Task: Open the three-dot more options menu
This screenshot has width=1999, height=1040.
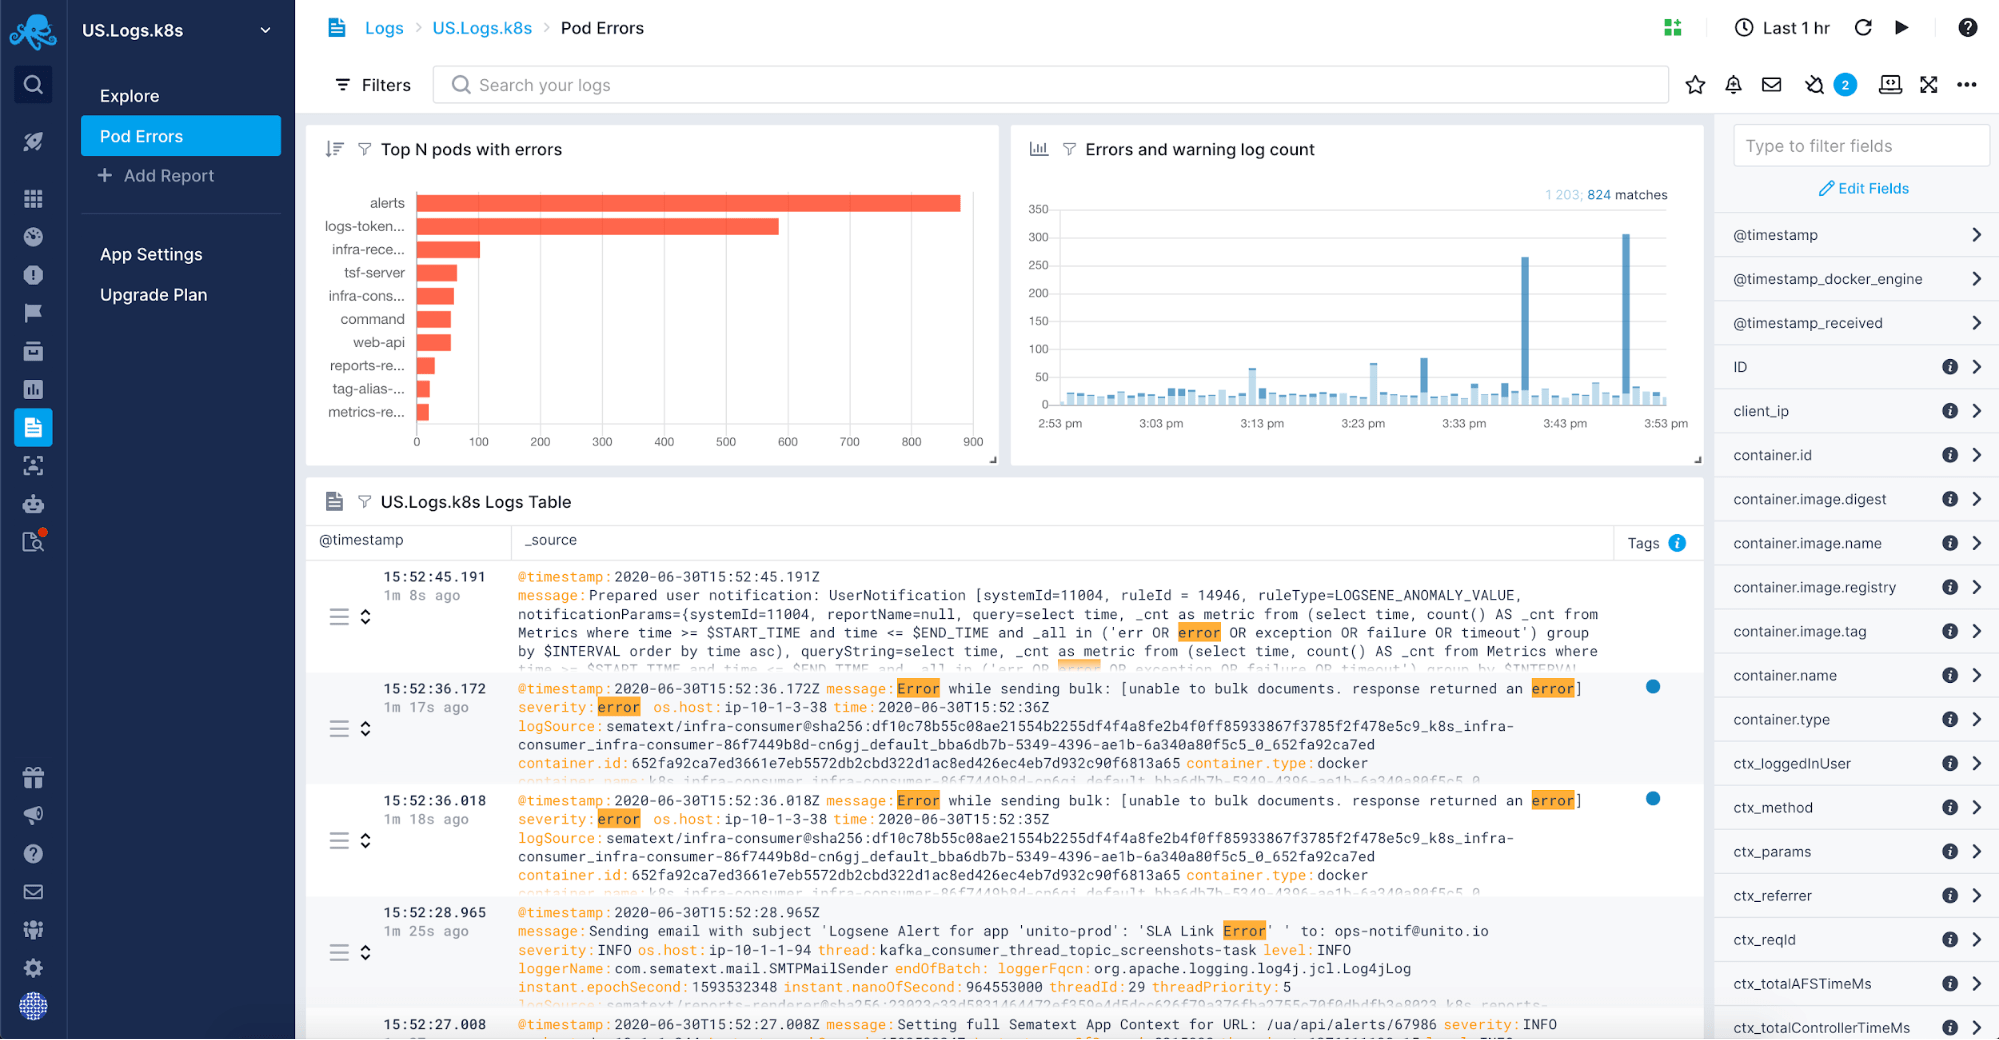Action: pyautogui.click(x=1967, y=85)
